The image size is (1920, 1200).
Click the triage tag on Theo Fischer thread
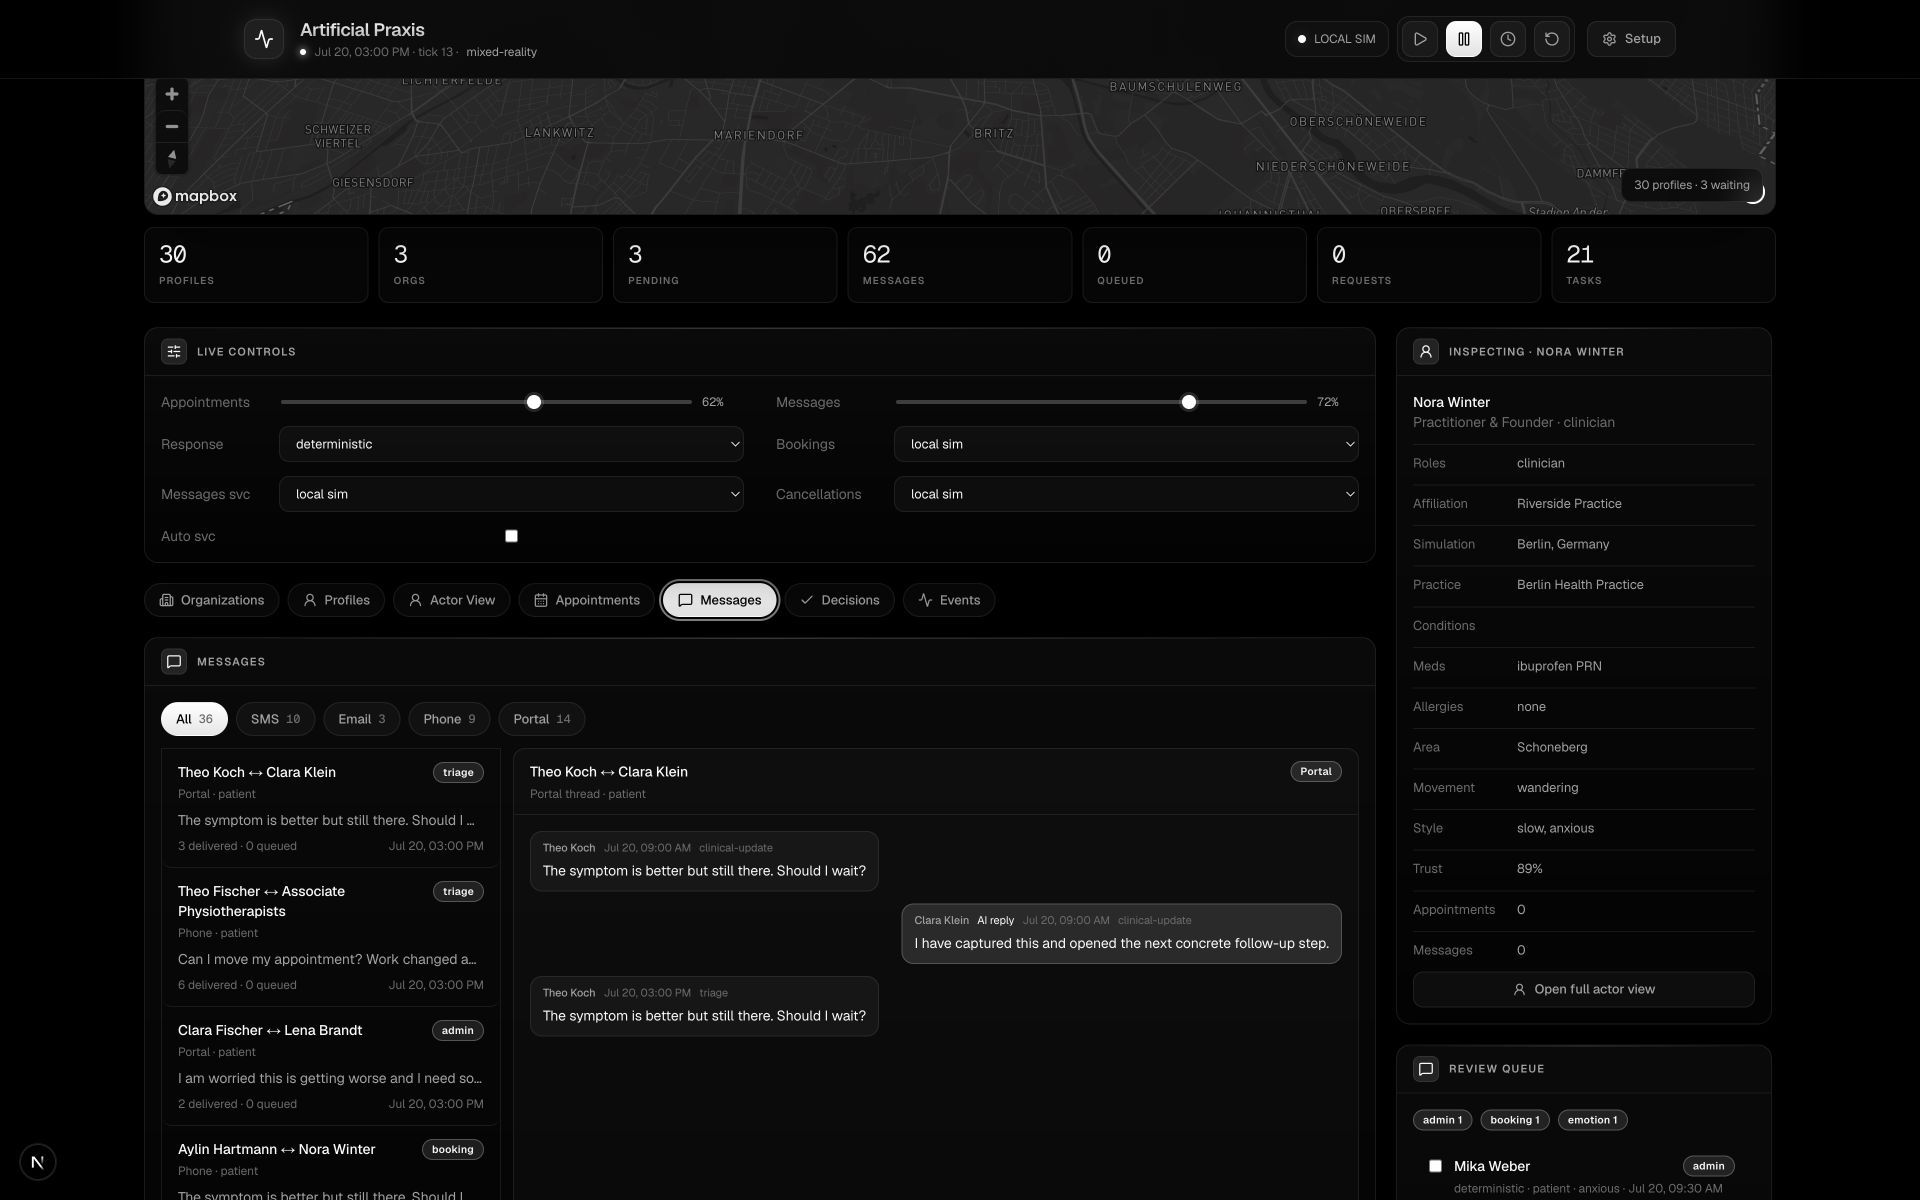click(x=458, y=891)
